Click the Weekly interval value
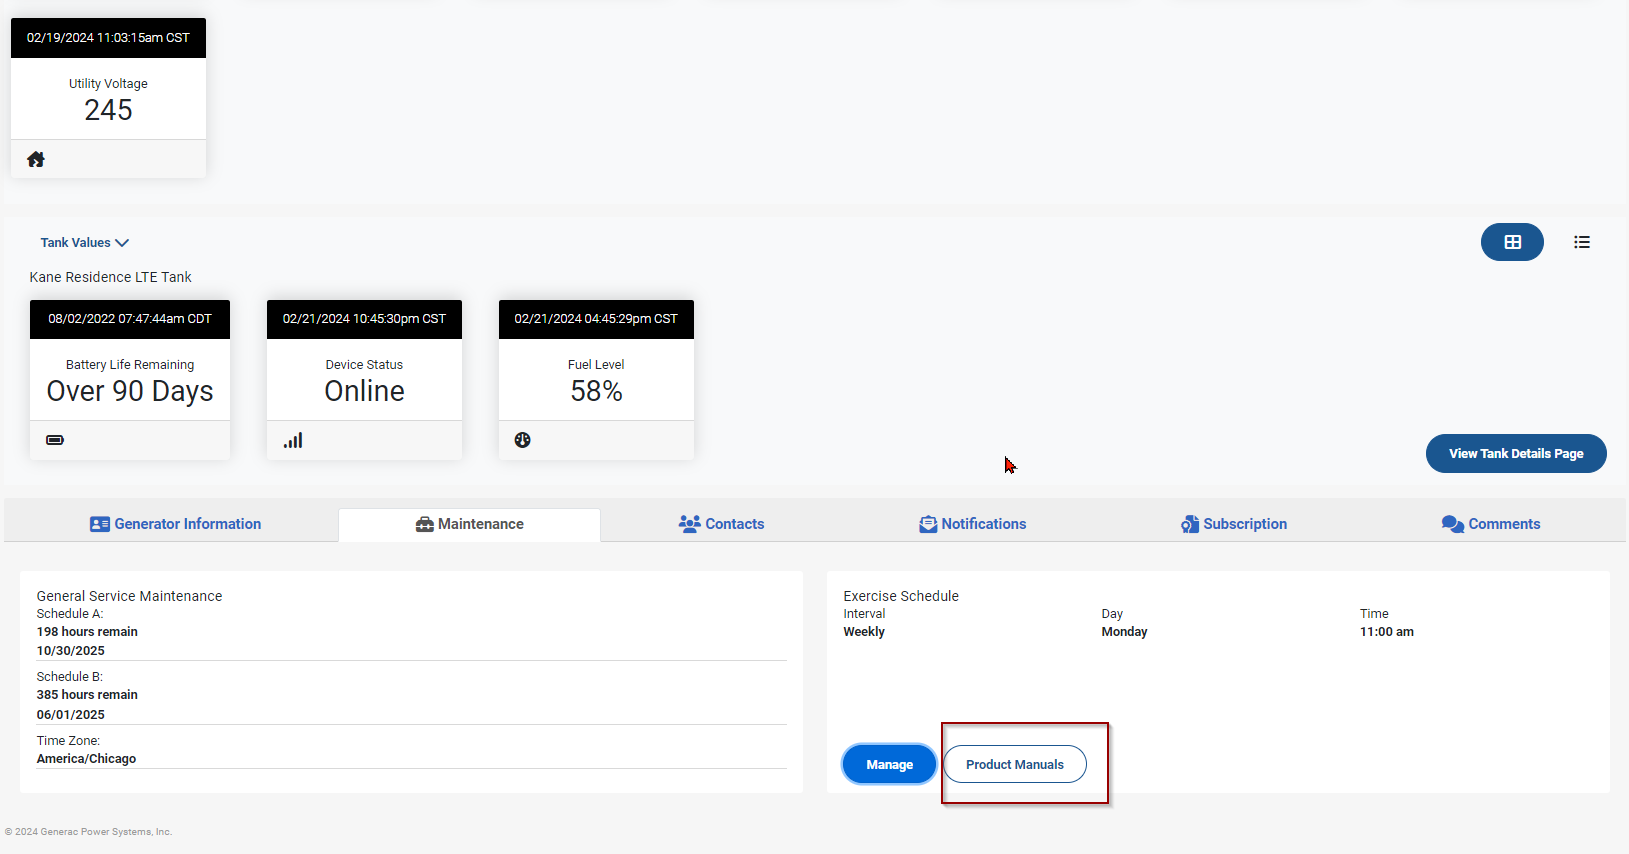The width and height of the screenshot is (1629, 854). (864, 632)
